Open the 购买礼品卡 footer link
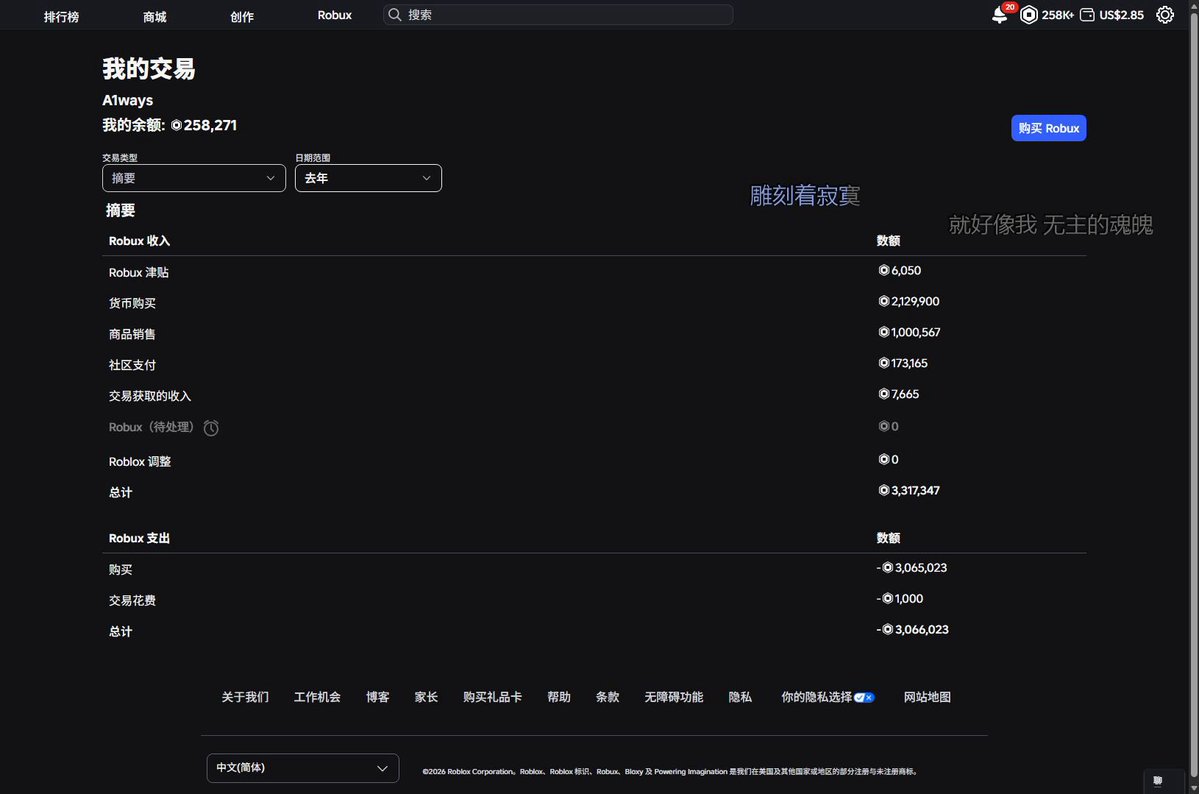This screenshot has width=1199, height=794. point(492,697)
